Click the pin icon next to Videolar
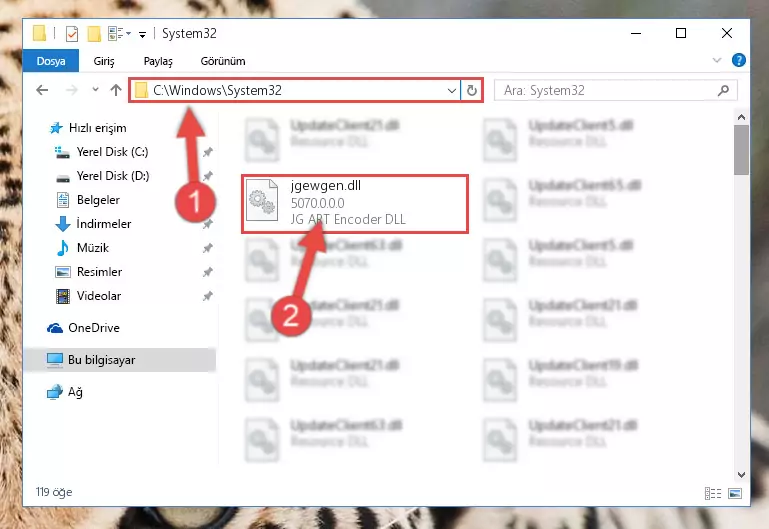 pyautogui.click(x=207, y=296)
